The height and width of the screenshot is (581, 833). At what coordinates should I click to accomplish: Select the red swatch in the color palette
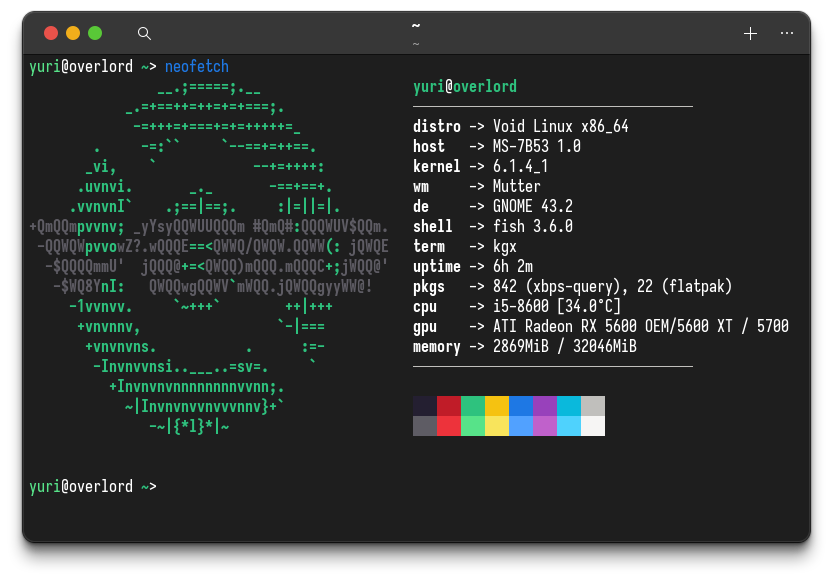[x=447, y=405]
